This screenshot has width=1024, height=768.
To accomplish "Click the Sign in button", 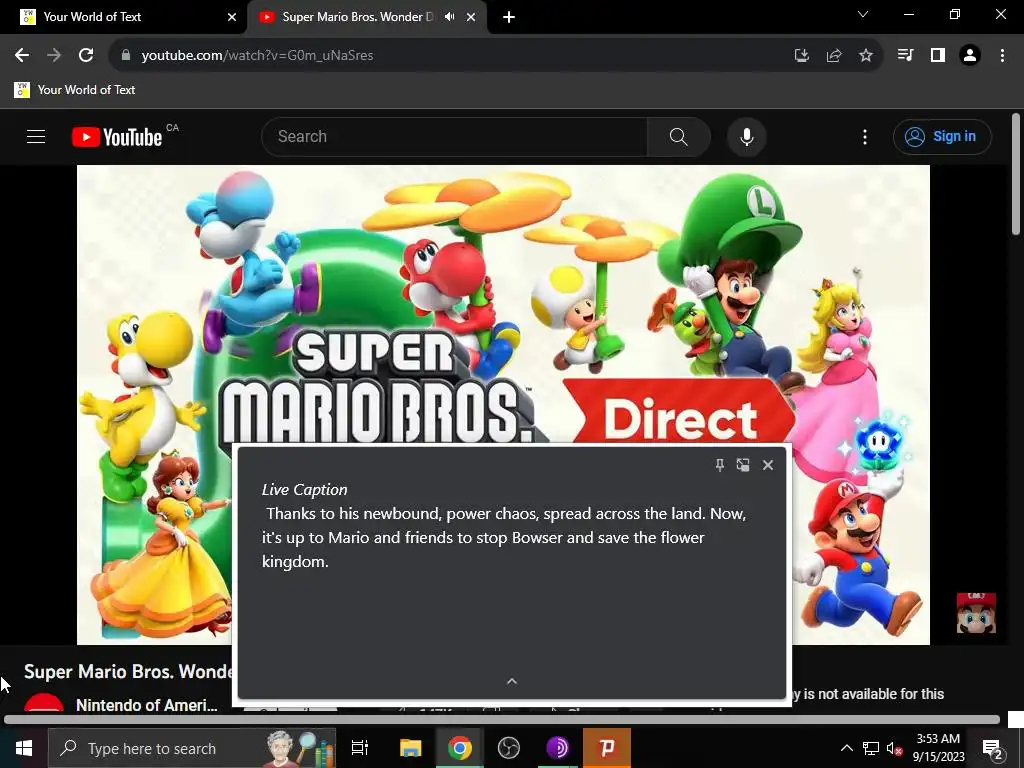I will pos(942,136).
